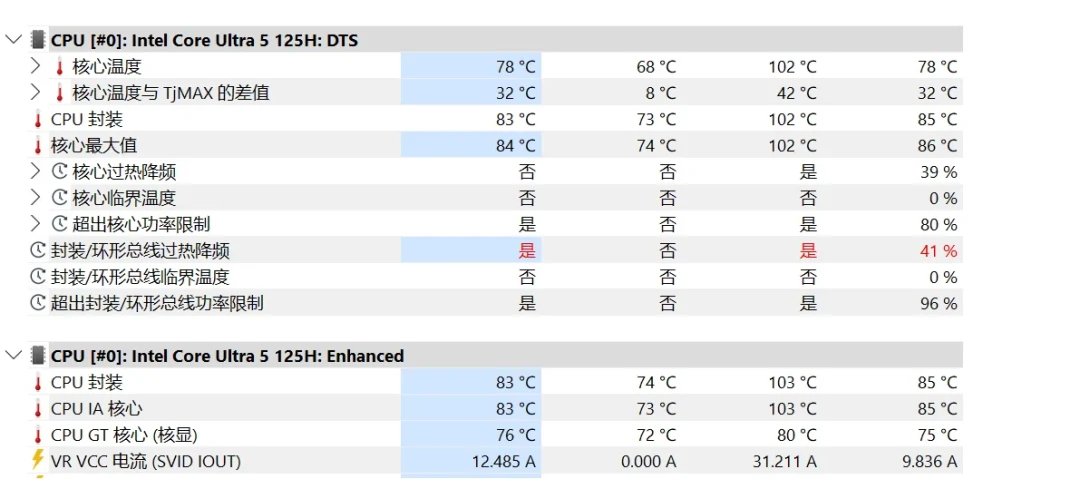Expand the 核心温度与 TjMAX 的差值 row
This screenshot has width=1080, height=479.
click(36, 93)
